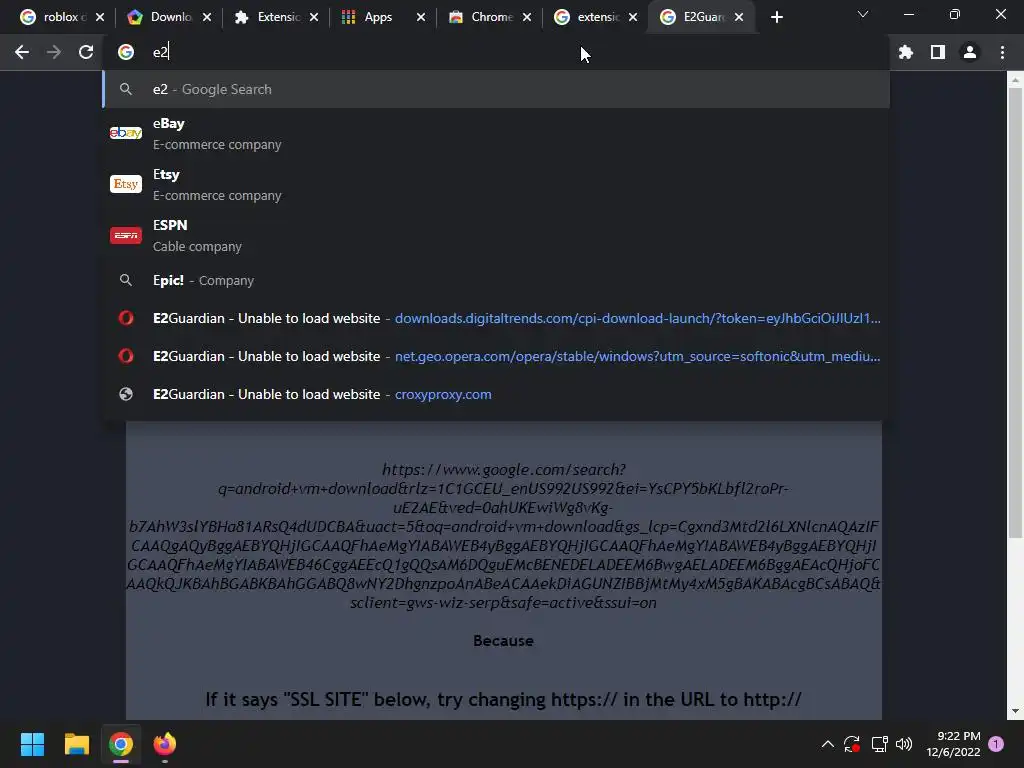Open Firefox from the taskbar
Screen dimensions: 1024x768
point(165,744)
